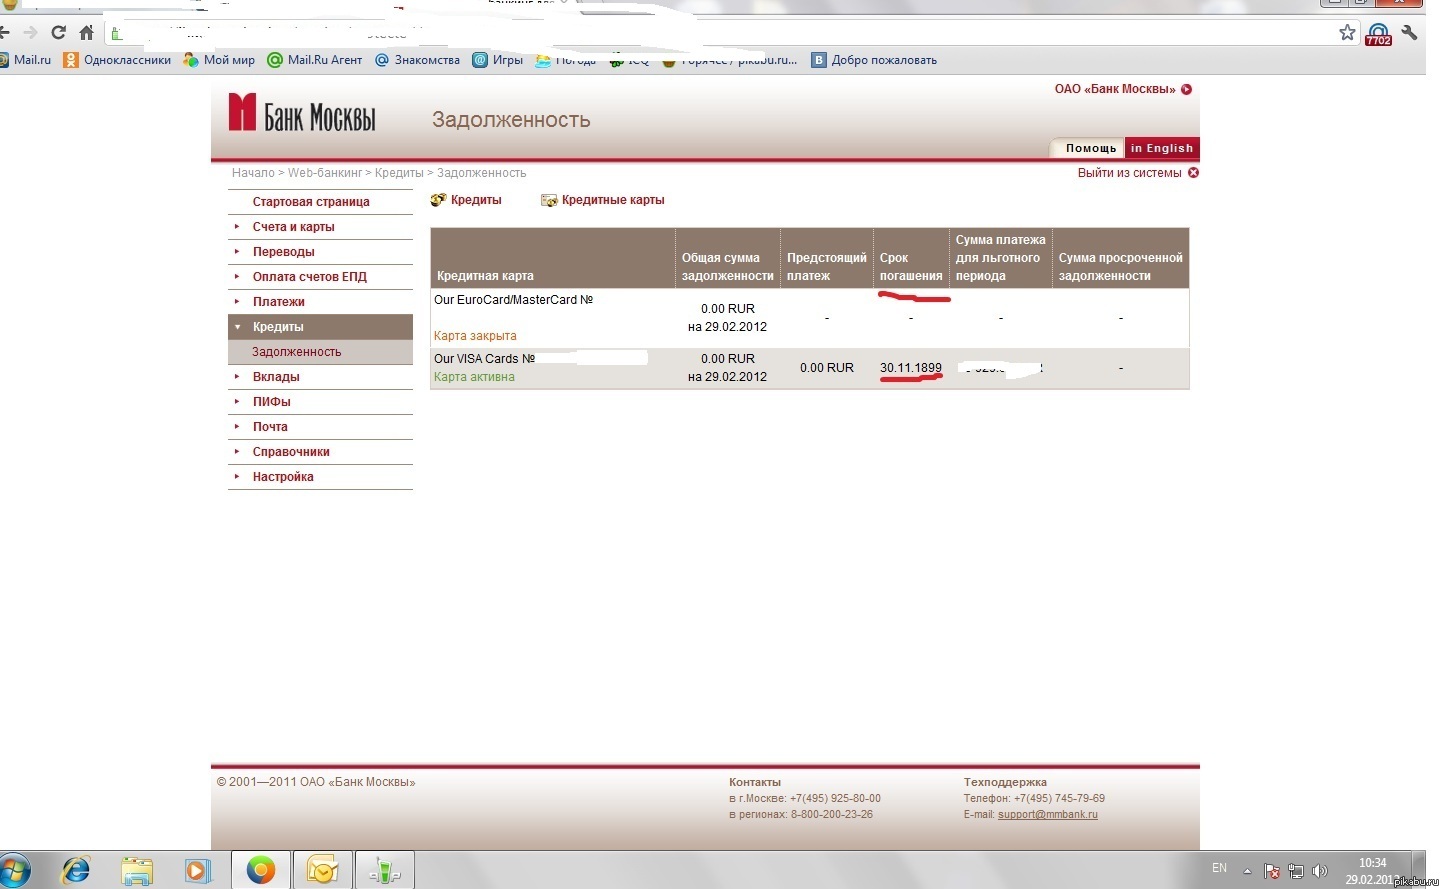
Task: Click the Bank of Moscow logo
Action: tap(302, 114)
